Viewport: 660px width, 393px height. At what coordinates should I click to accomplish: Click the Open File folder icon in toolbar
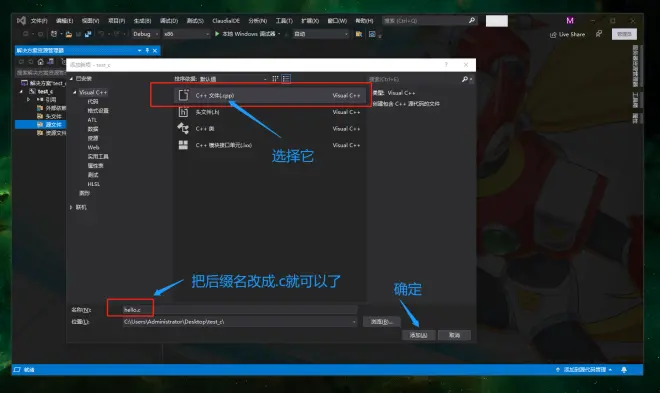69,34
